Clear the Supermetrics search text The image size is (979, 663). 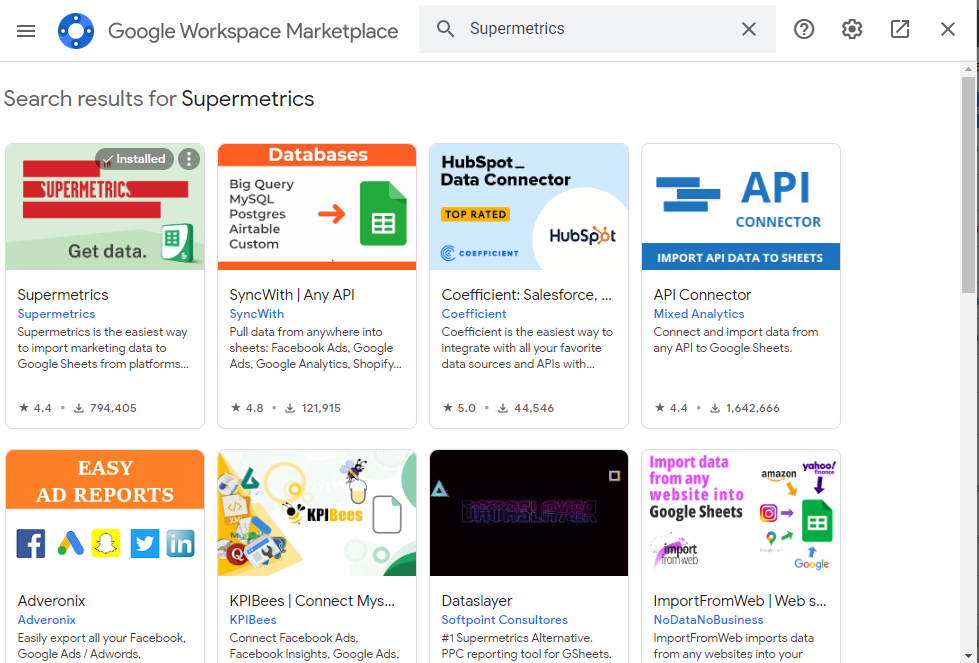[x=748, y=29]
